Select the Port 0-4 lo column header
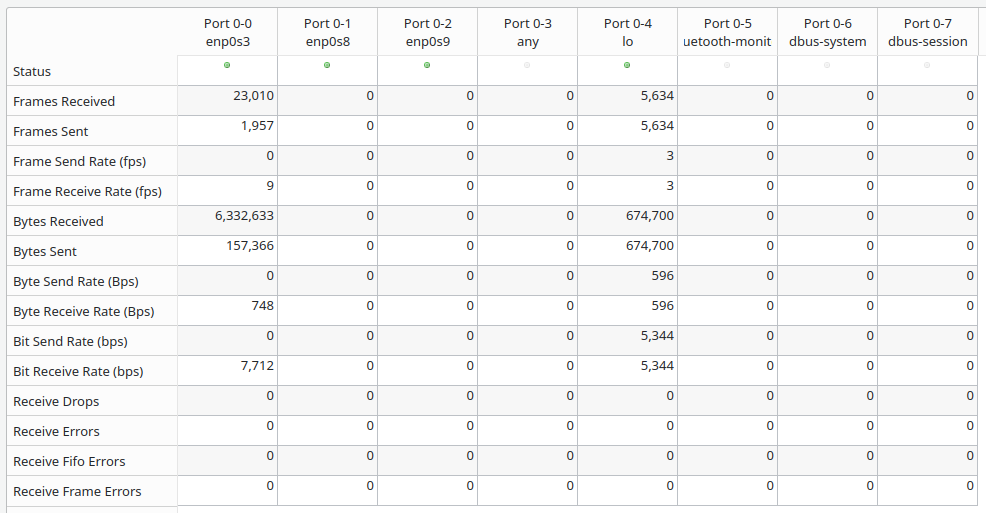Viewport: 986px width, 513px height. 627,32
